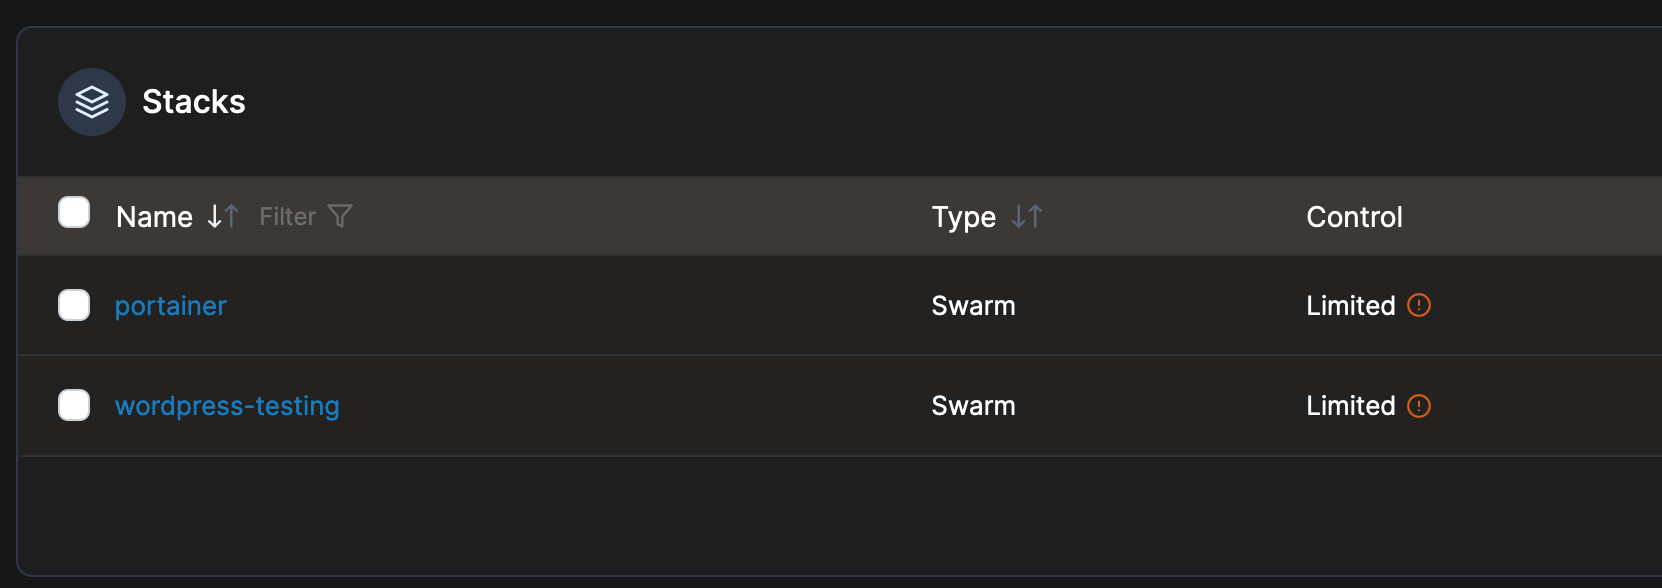Open the portainer stack details
Image resolution: width=1662 pixels, height=588 pixels.
(170, 306)
